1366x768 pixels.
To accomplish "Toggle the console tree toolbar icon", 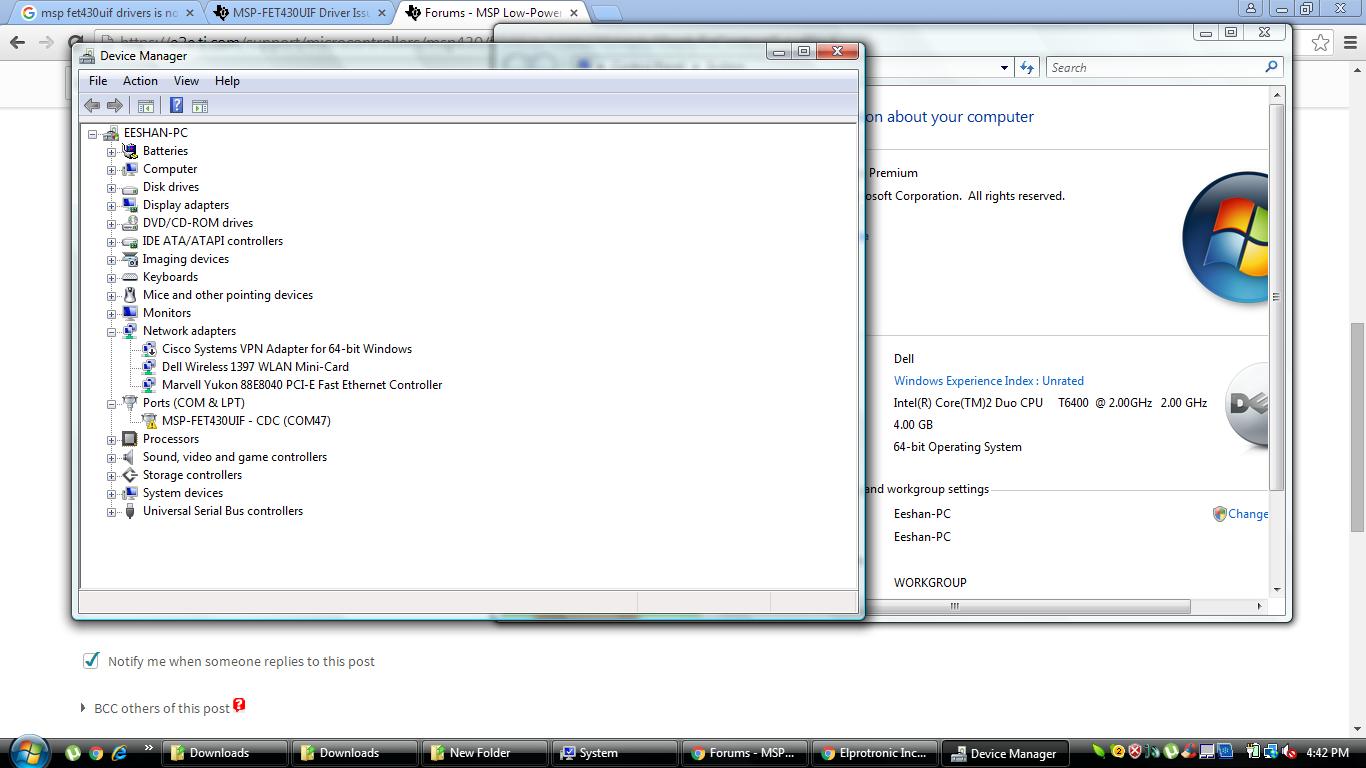I will 146,105.
